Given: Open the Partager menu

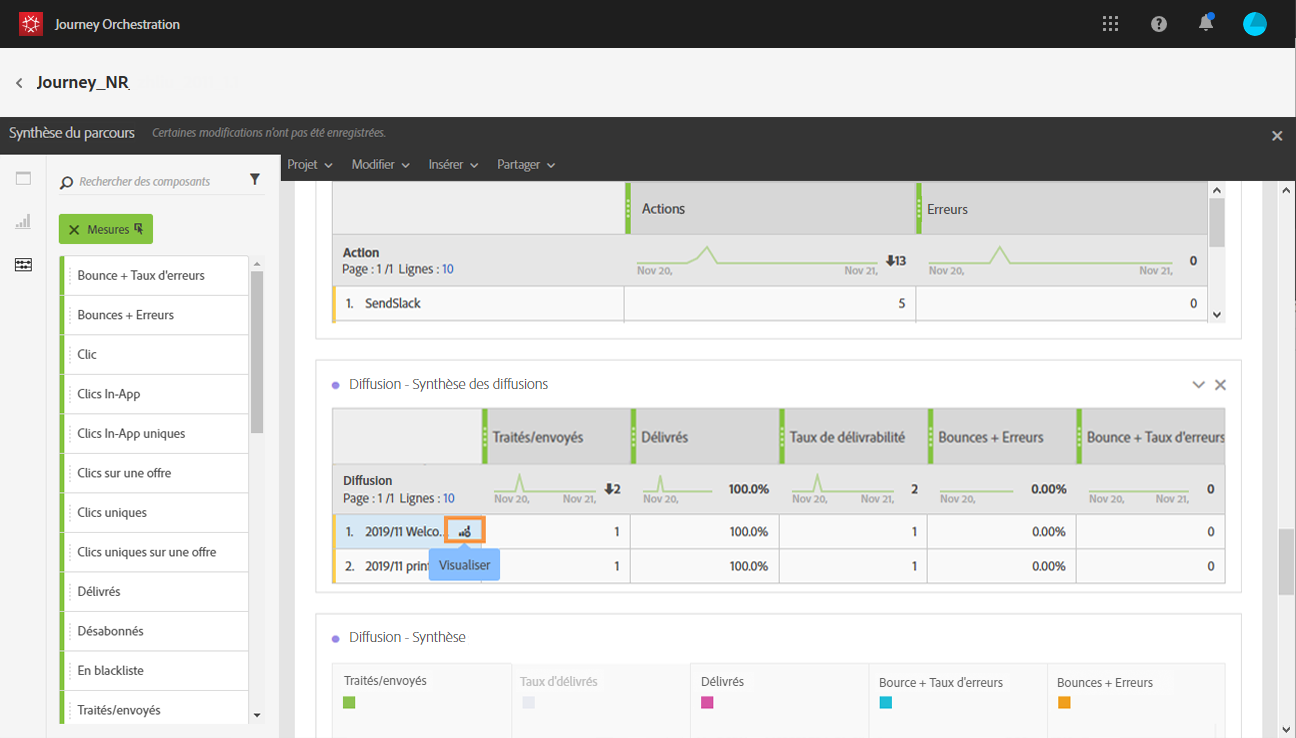Looking at the screenshot, I should (526, 165).
